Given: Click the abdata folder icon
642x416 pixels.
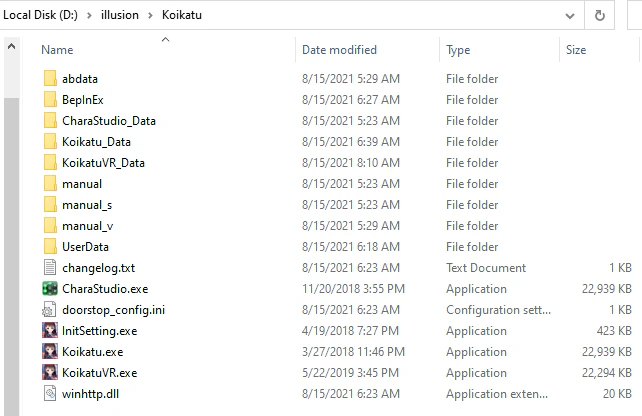Looking at the screenshot, I should click(x=50, y=78).
